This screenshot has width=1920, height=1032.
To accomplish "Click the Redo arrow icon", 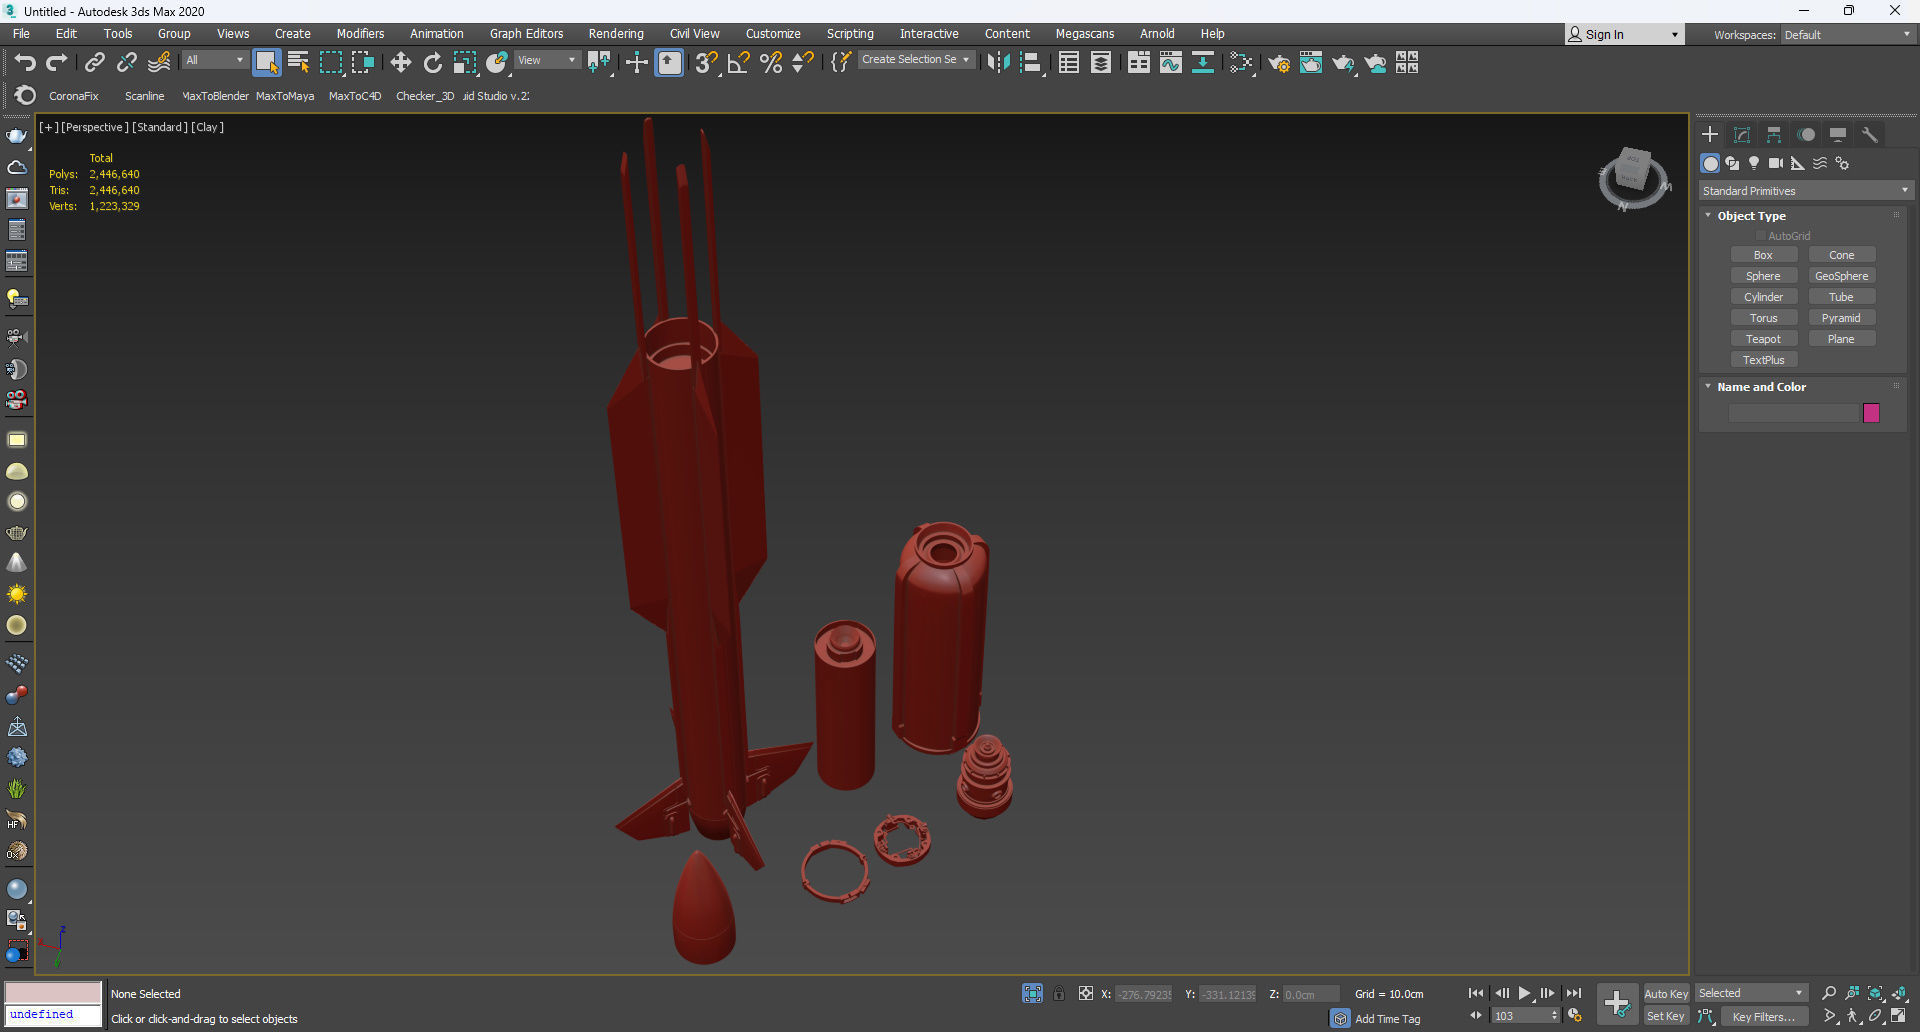I will (x=57, y=63).
